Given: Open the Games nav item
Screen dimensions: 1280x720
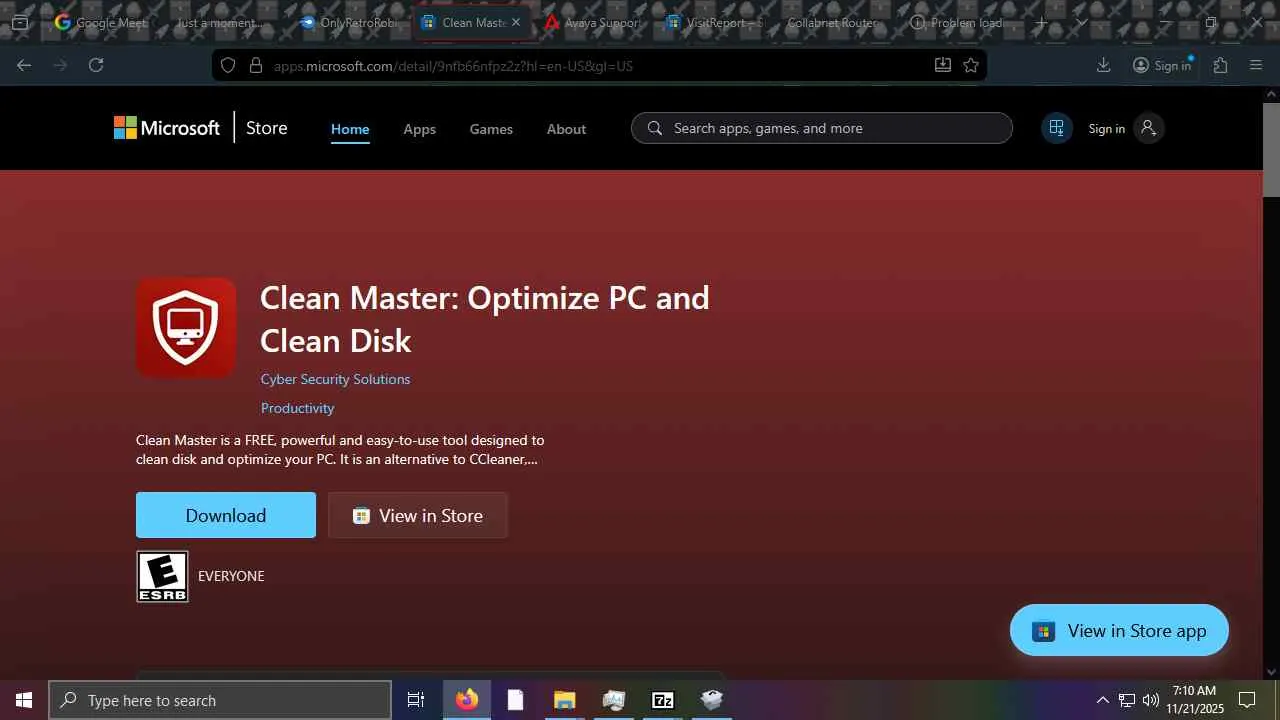Looking at the screenshot, I should [491, 129].
